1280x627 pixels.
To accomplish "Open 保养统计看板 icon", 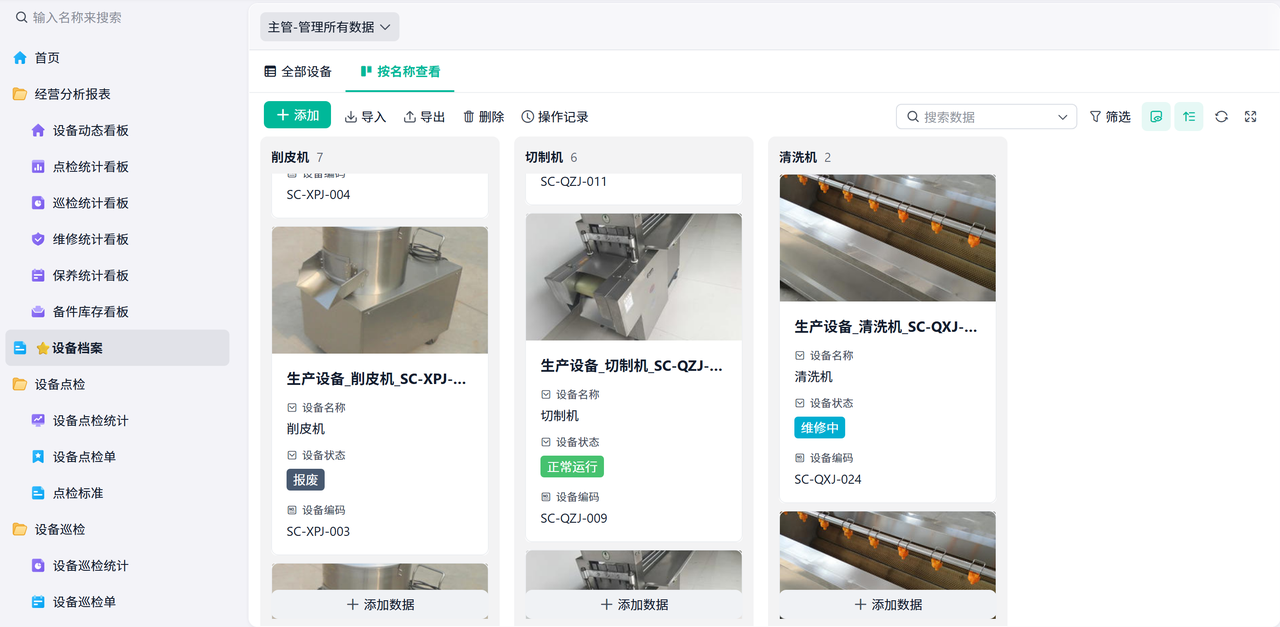I will point(38,275).
